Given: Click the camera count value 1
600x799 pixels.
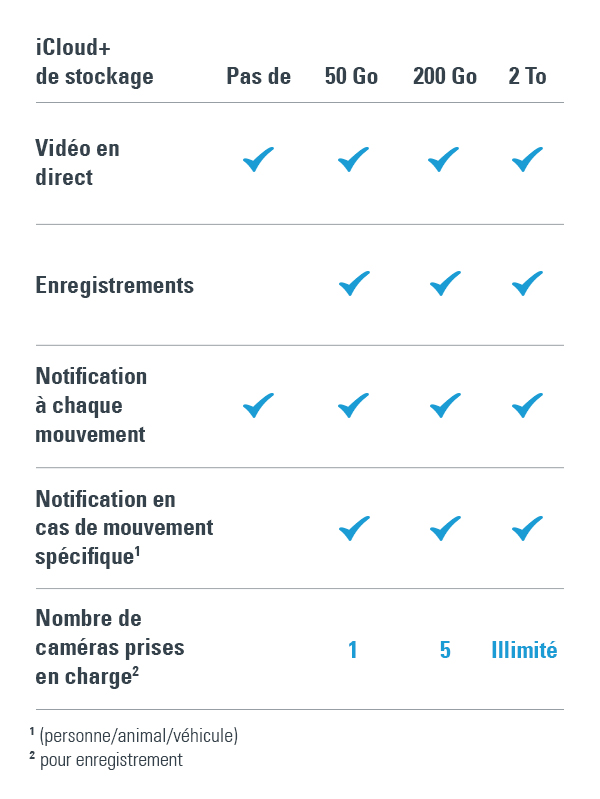Looking at the screenshot, I should point(352,650).
